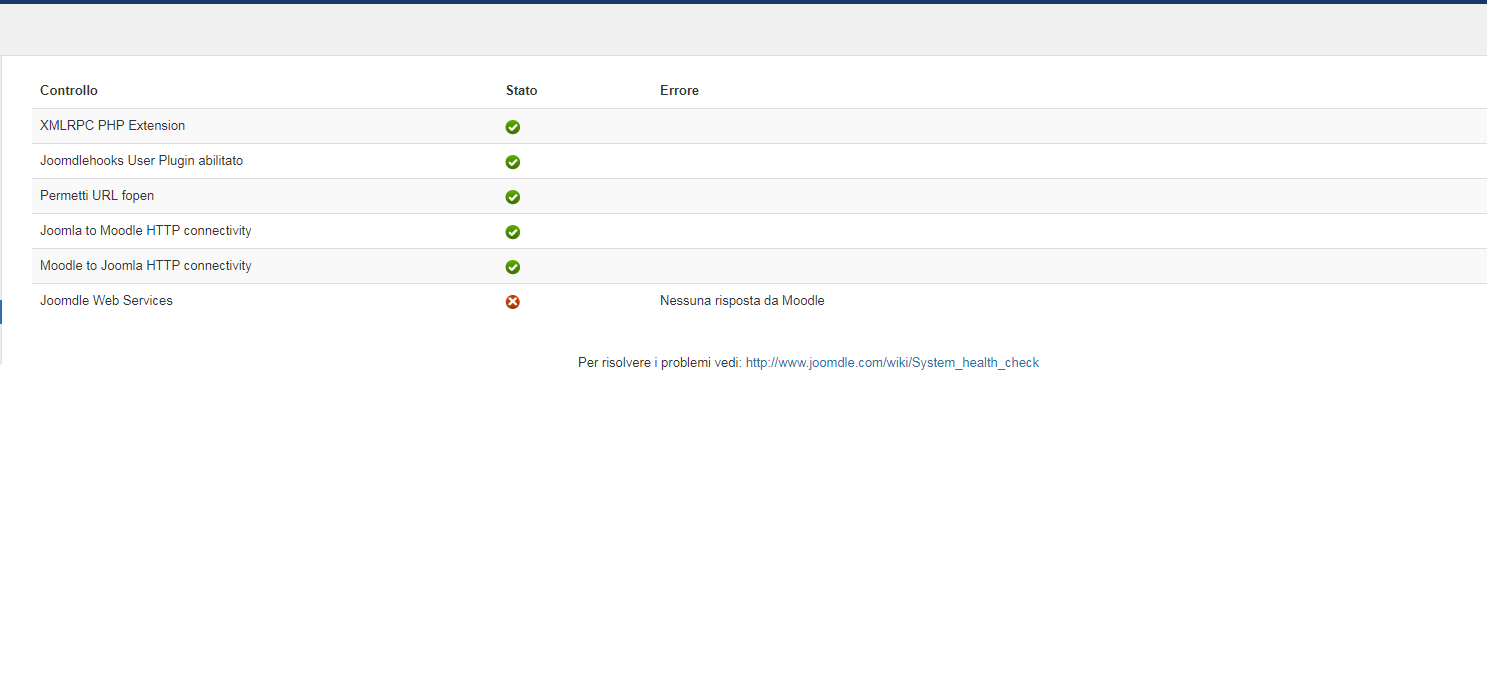This screenshot has width=1487, height=693.
Task: Click the Controllo column header
Action: pos(69,91)
